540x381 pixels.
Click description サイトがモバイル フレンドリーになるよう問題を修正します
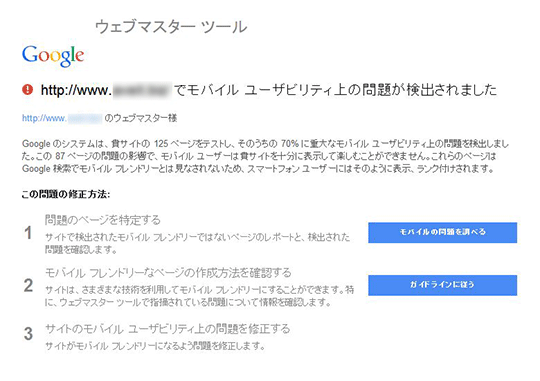click(155, 346)
